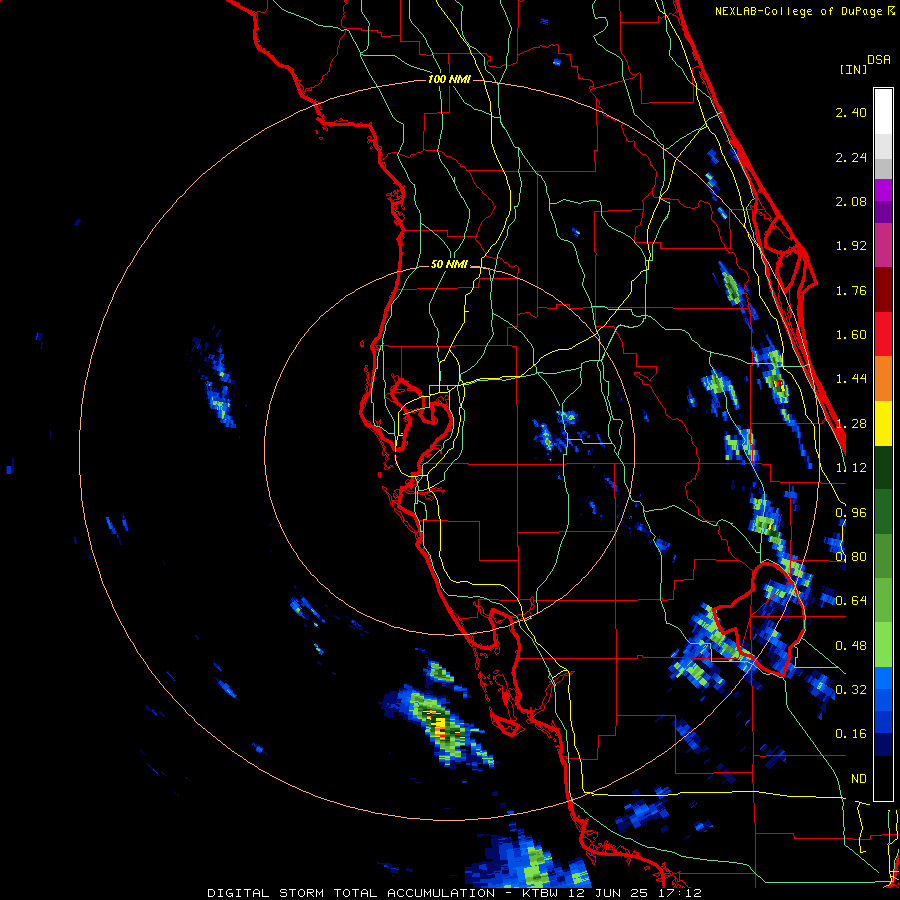The width and height of the screenshot is (900, 900).
Task: Select the 0.96 legend value
Action: coord(851,513)
